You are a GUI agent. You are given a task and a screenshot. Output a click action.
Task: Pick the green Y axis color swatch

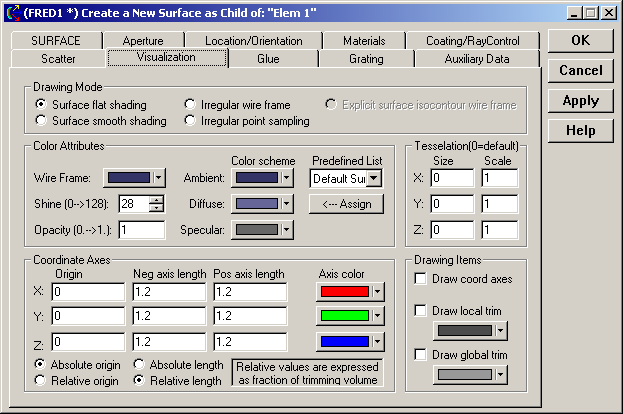point(343,317)
